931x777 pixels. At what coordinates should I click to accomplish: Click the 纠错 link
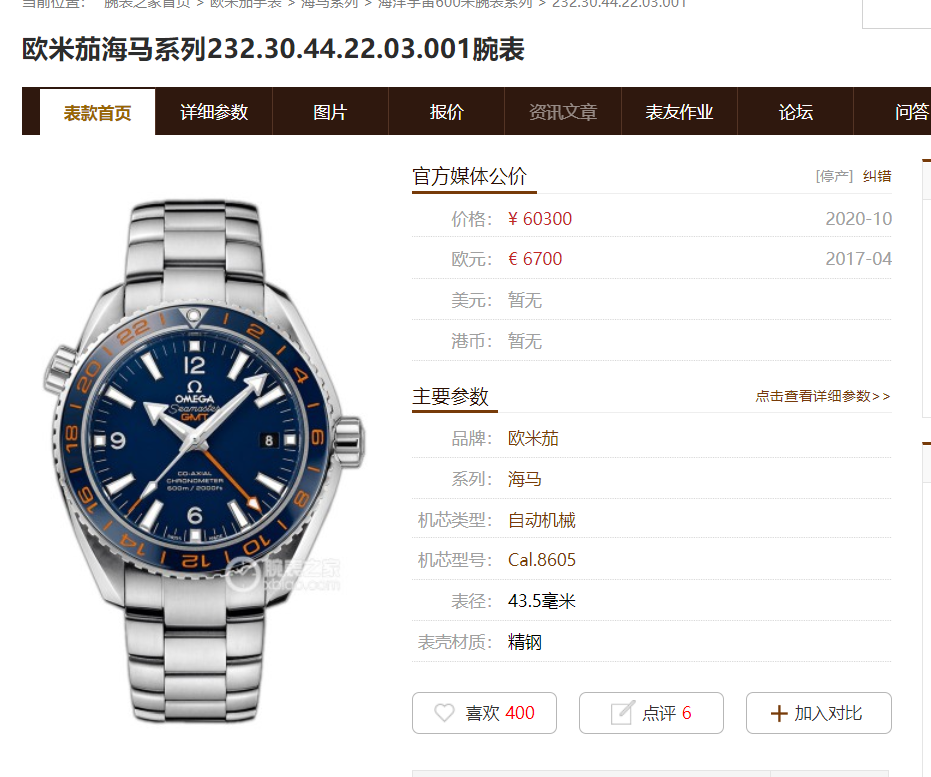click(x=877, y=176)
